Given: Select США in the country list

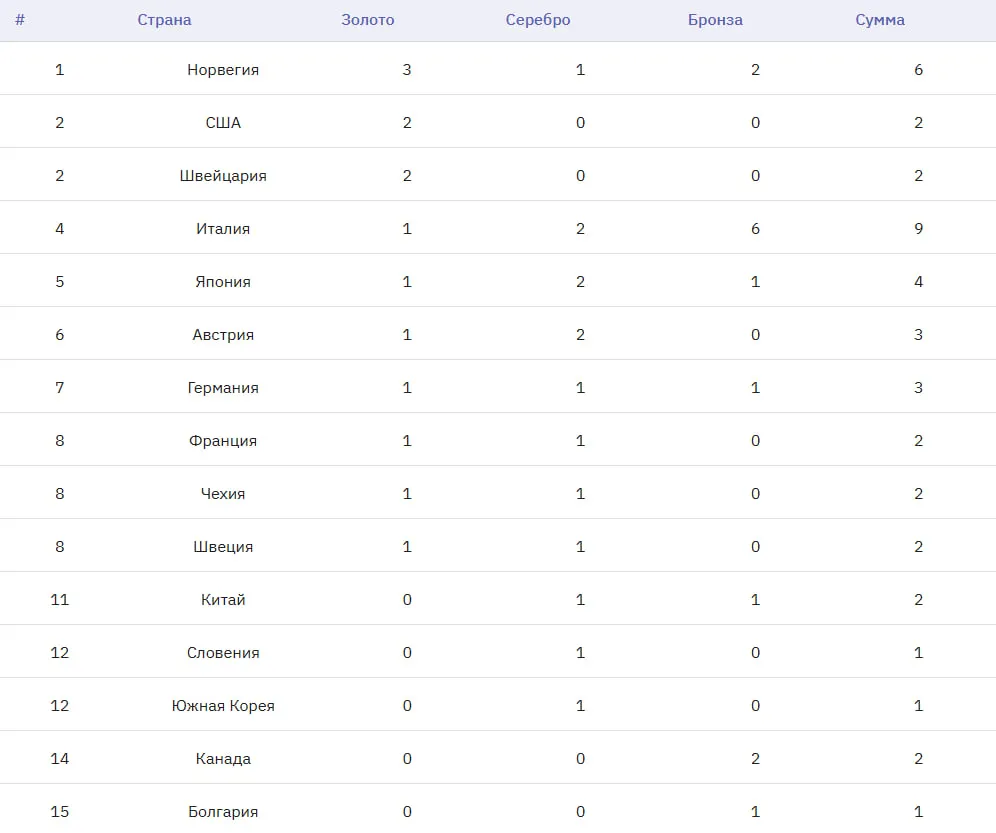Looking at the screenshot, I should click(x=223, y=123).
